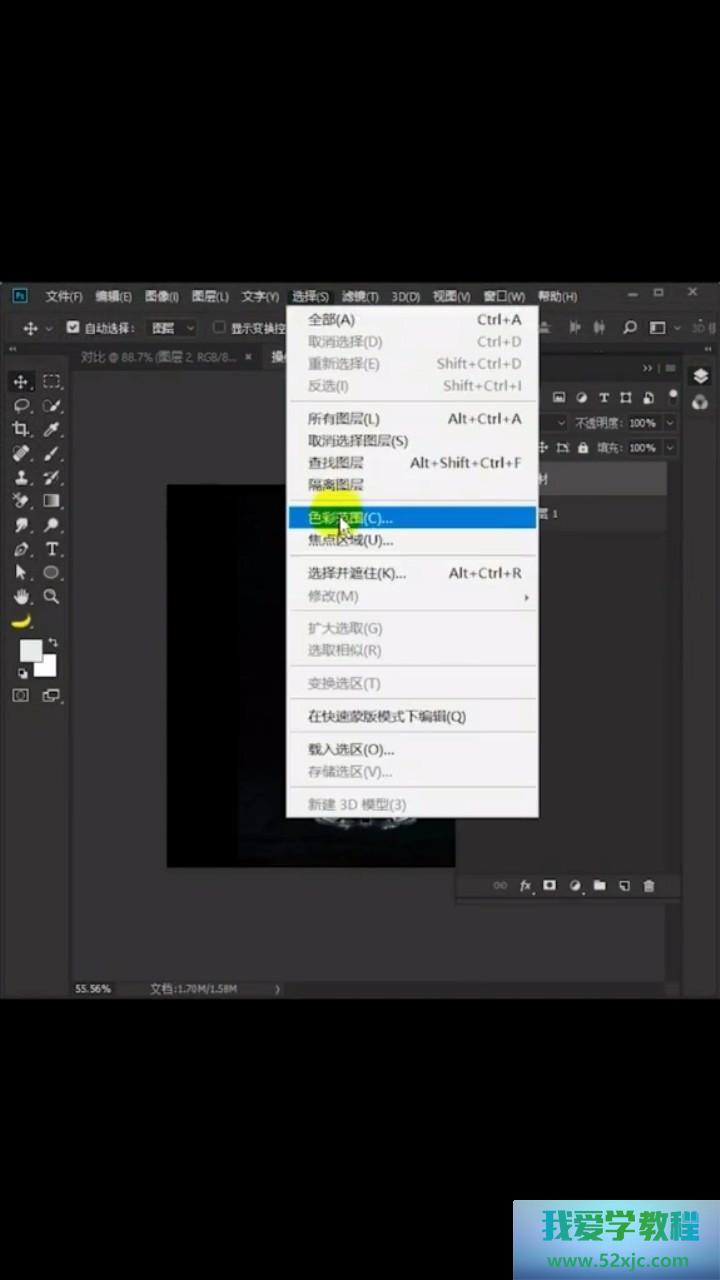Create a new layer with the page icon
This screenshot has width=720, height=1280.
[x=624, y=886]
